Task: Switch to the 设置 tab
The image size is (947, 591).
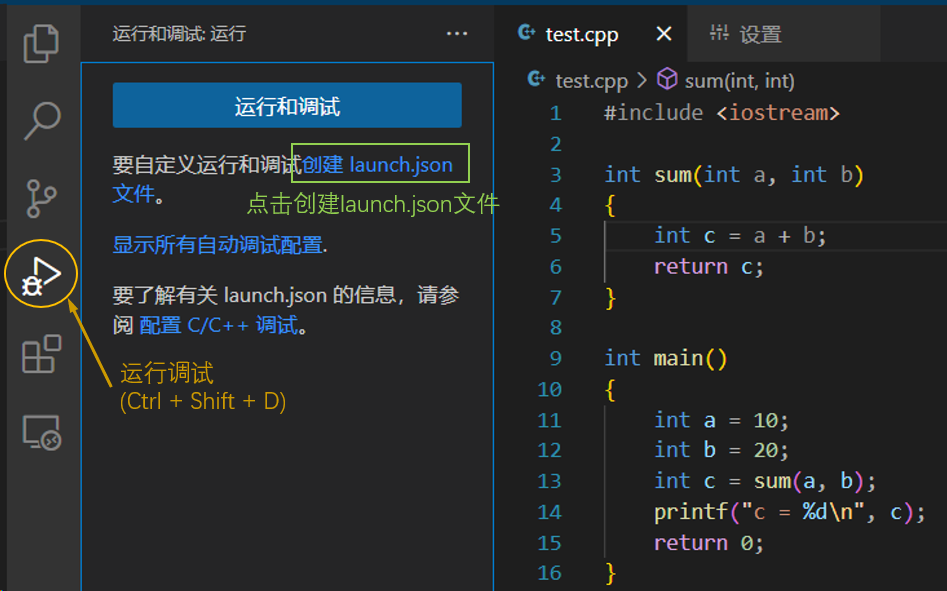Action: point(760,33)
